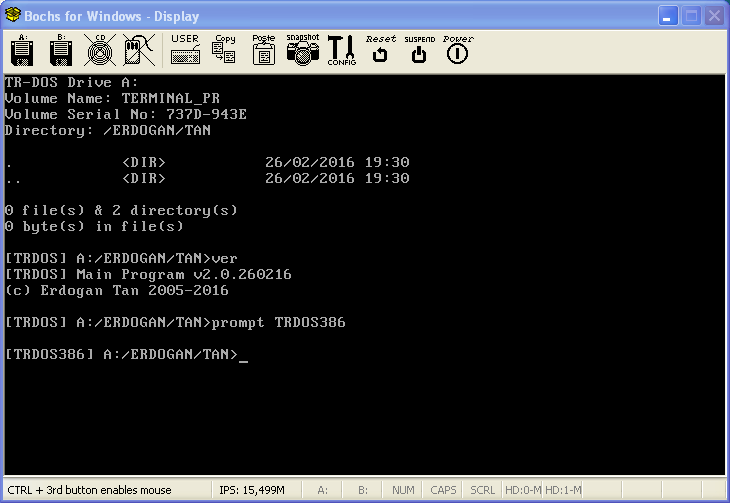Click 'CTRL + 3rd button enables mouse' text
Image resolution: width=730 pixels, height=503 pixels.
[89, 490]
